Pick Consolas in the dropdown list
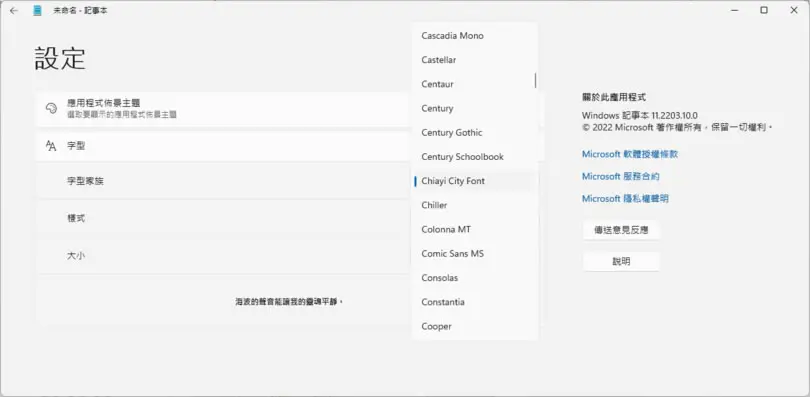Screen dimensions: 810x397 [475, 278]
